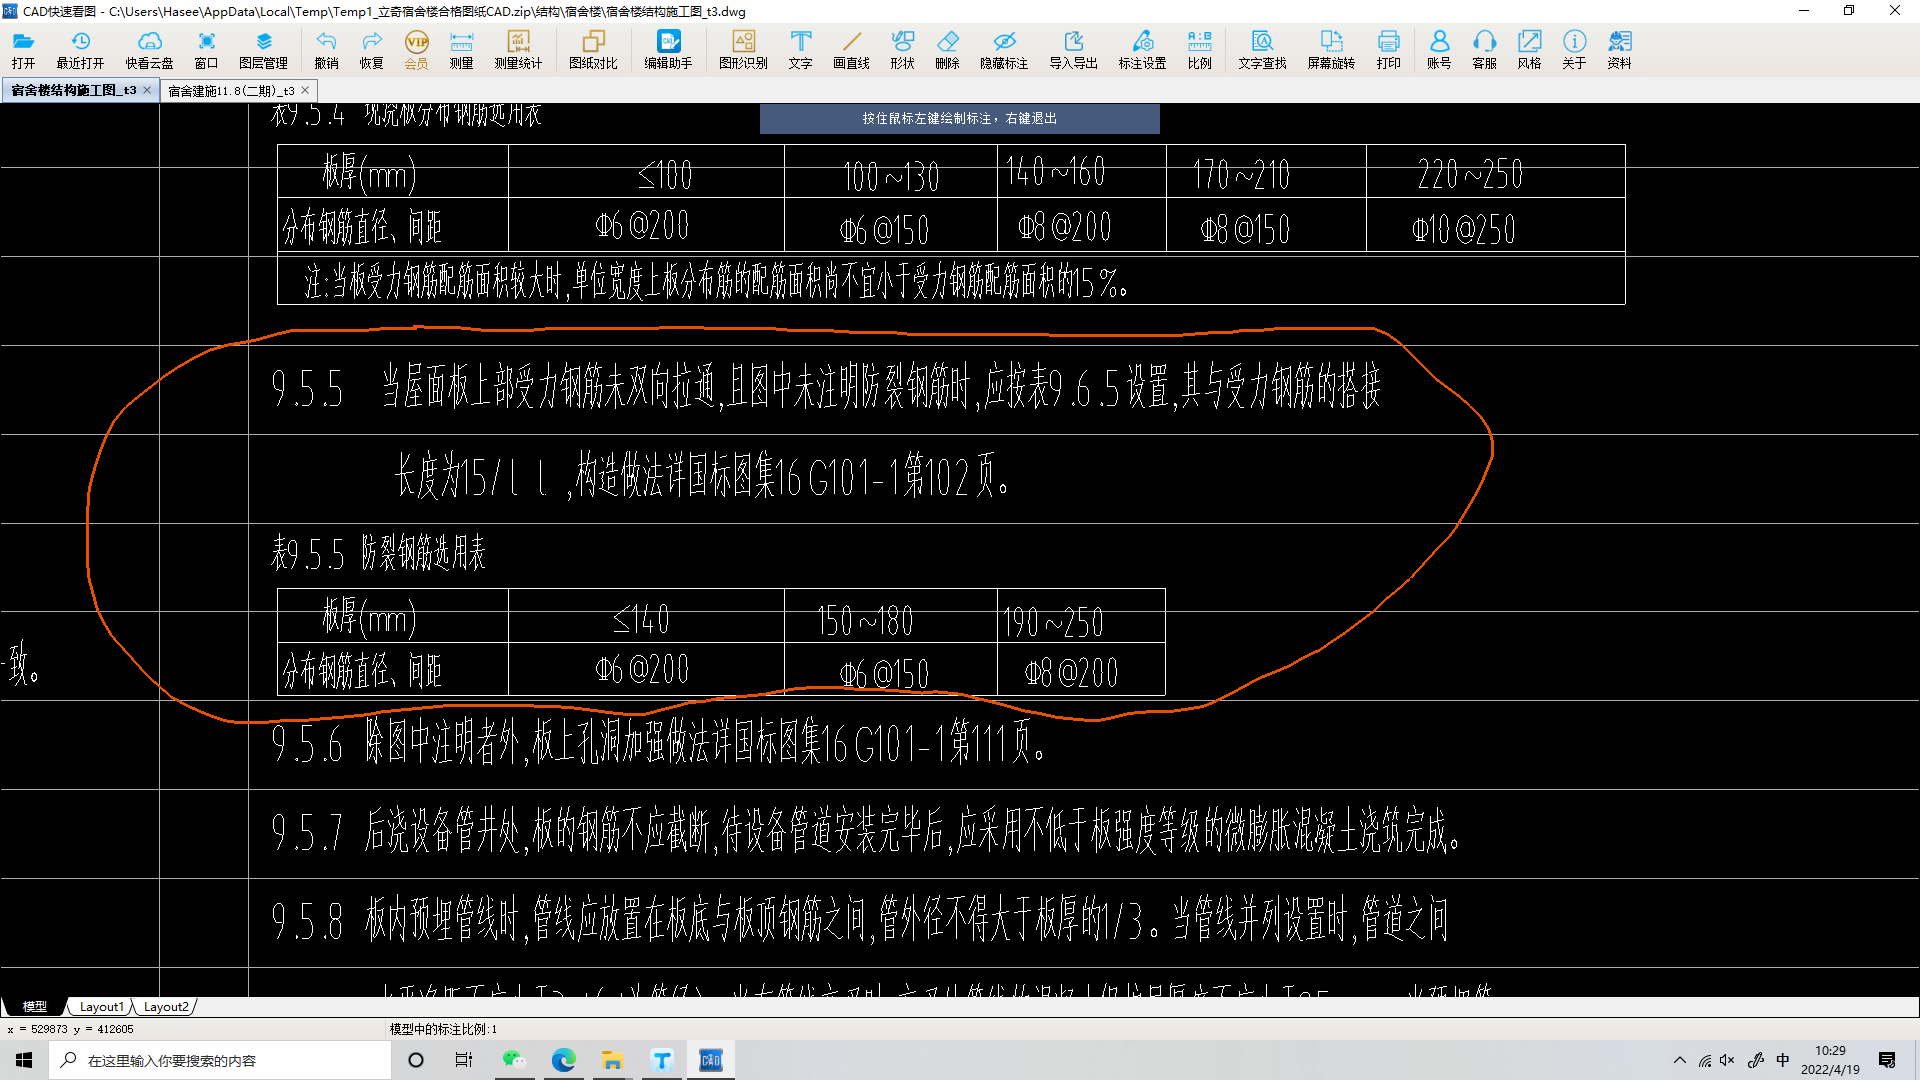Close the 宿舍楼结构施工图_t3 tab

[x=147, y=90]
